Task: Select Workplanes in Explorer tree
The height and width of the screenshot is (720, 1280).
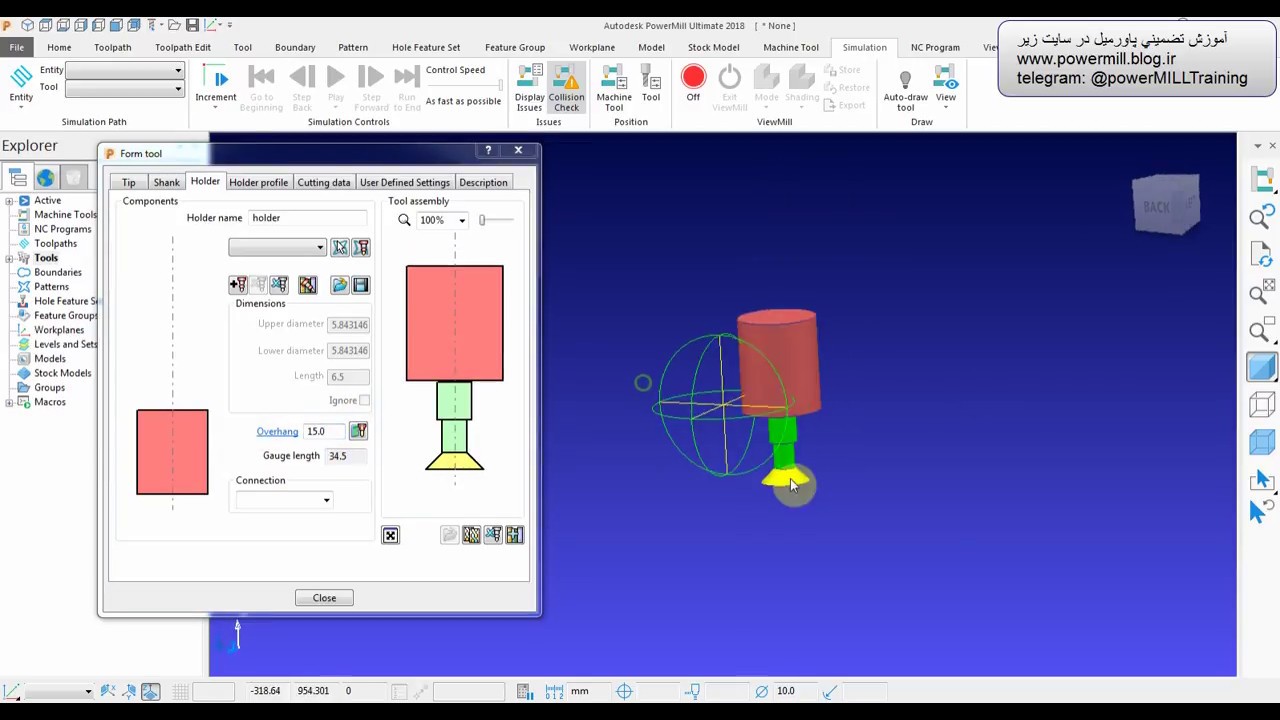Action: pyautogui.click(x=59, y=330)
